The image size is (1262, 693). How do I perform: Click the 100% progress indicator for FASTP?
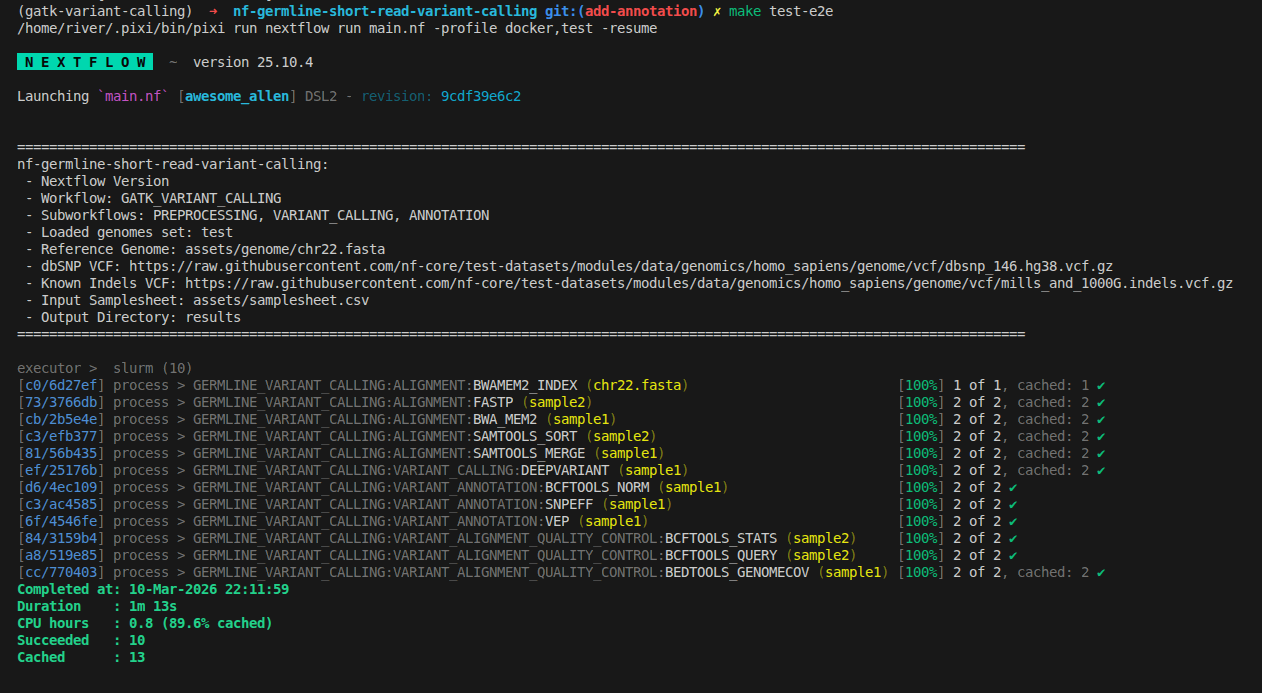(919, 402)
